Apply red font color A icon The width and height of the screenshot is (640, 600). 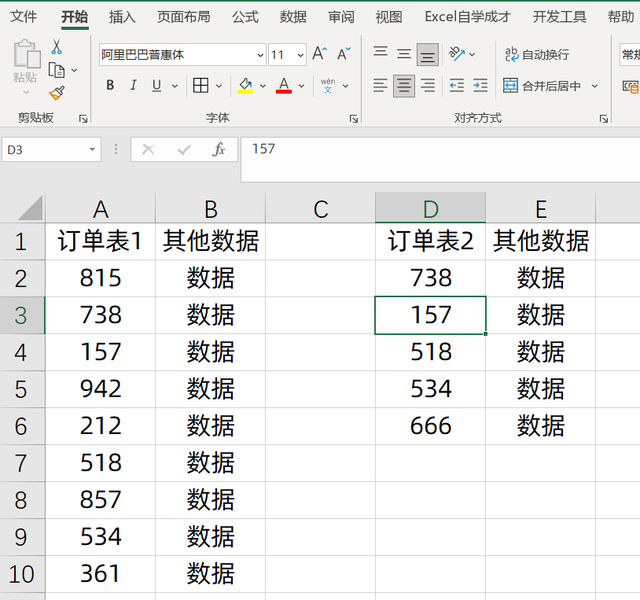(x=284, y=86)
